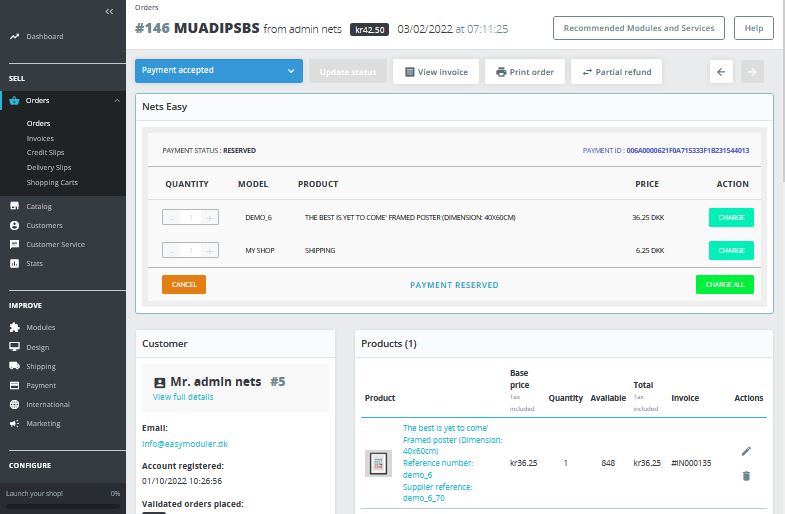This screenshot has height=514, width=785.
Task: Click the green Charge All button
Action: point(724,284)
